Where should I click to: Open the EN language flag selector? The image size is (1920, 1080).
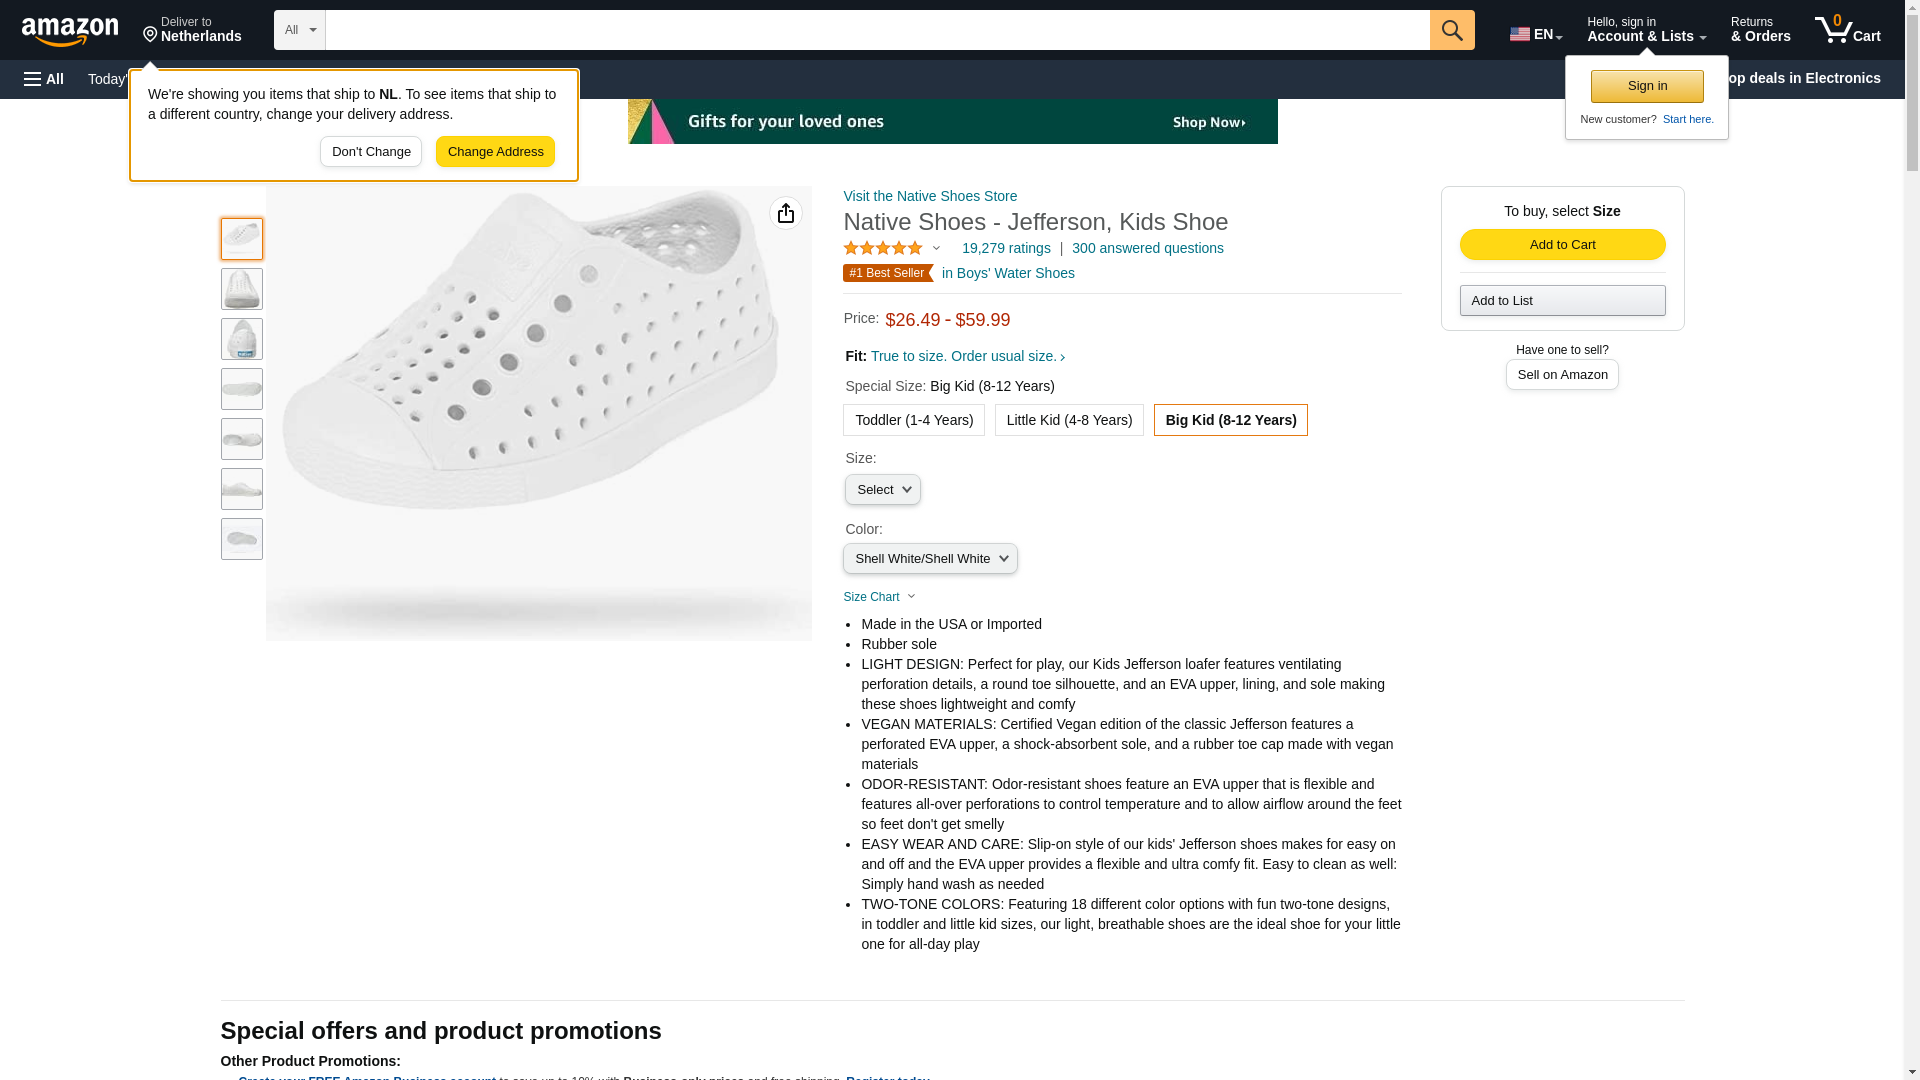click(1535, 34)
